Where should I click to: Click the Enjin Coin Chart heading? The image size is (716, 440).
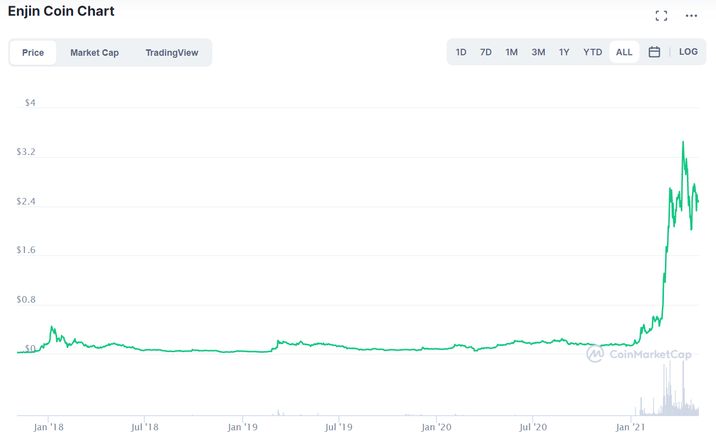(x=61, y=11)
